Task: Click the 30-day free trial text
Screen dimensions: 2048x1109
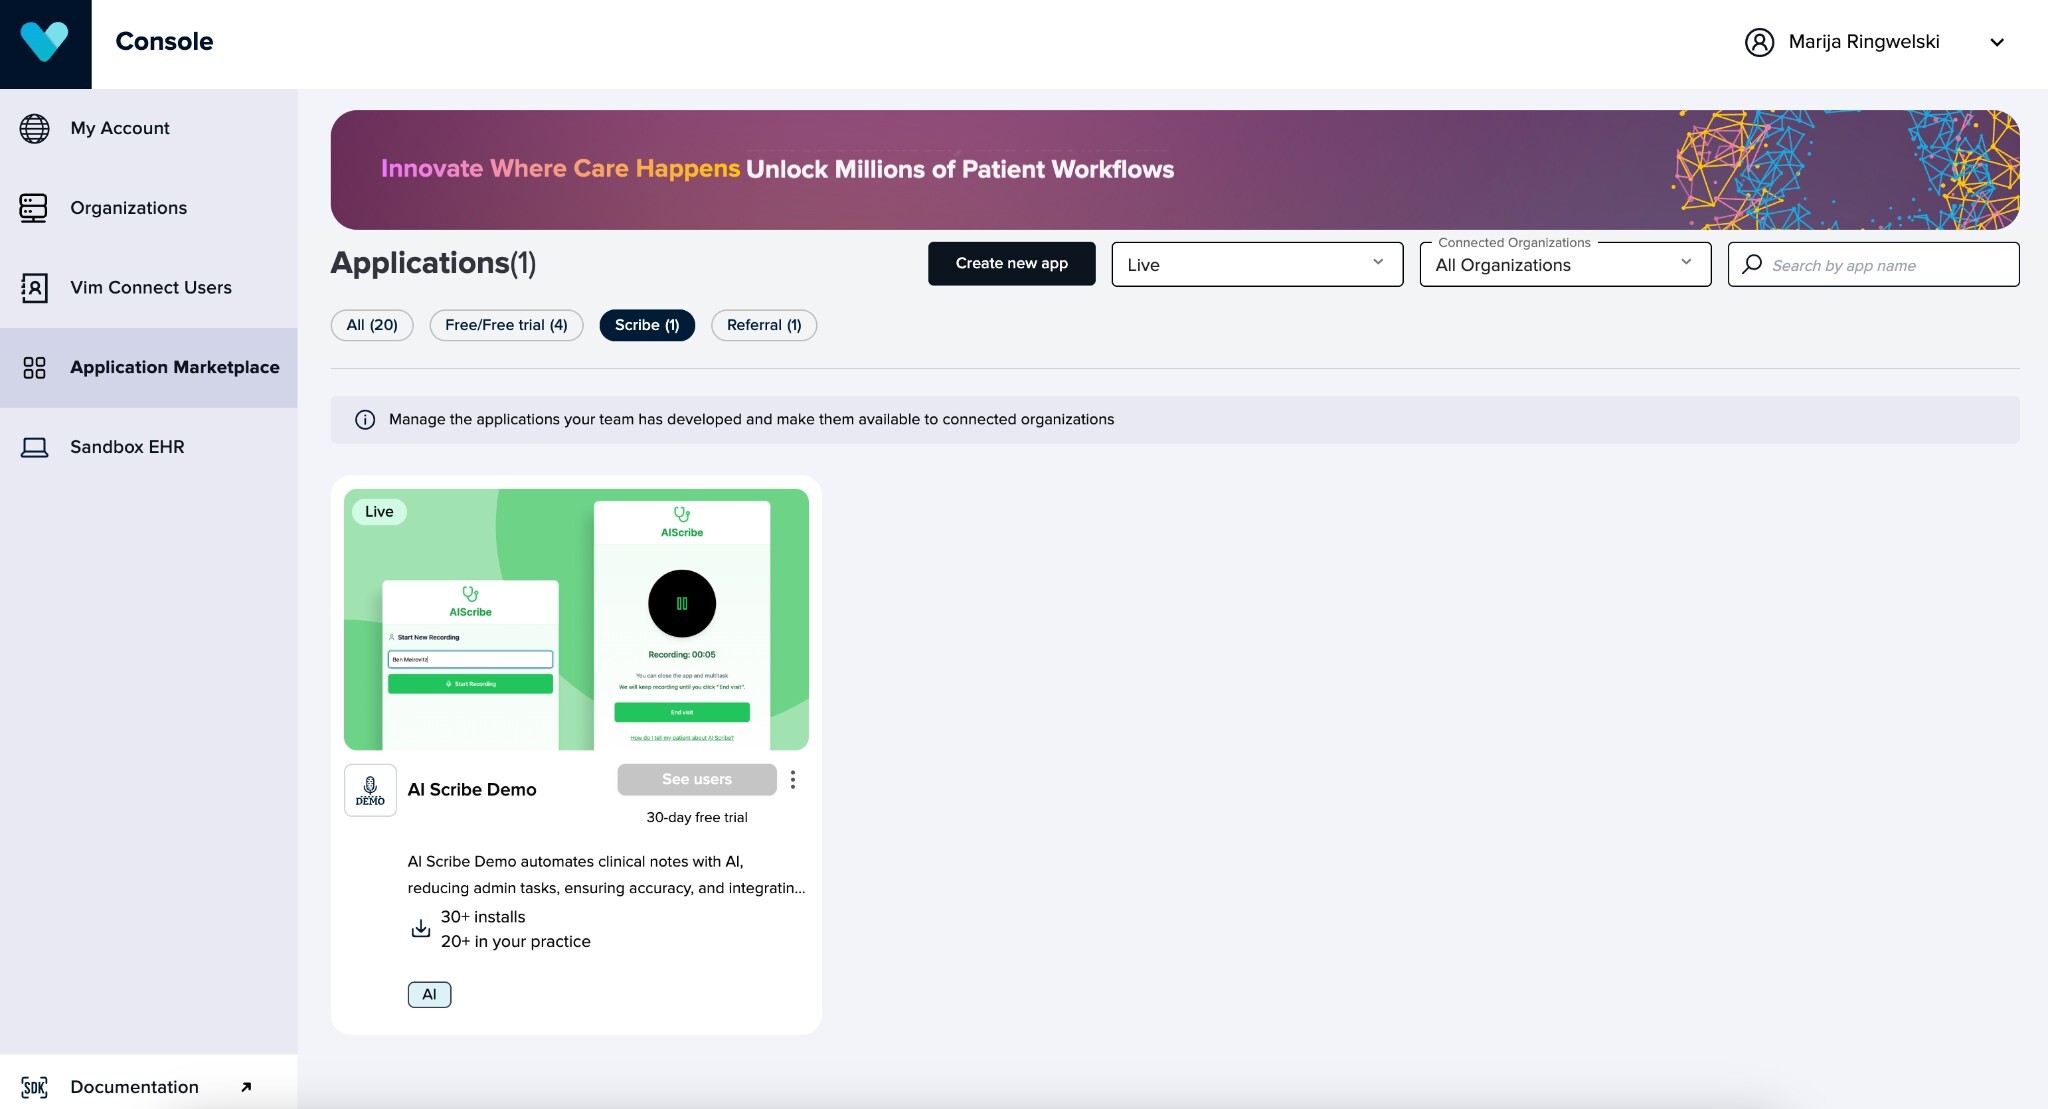Action: [697, 818]
